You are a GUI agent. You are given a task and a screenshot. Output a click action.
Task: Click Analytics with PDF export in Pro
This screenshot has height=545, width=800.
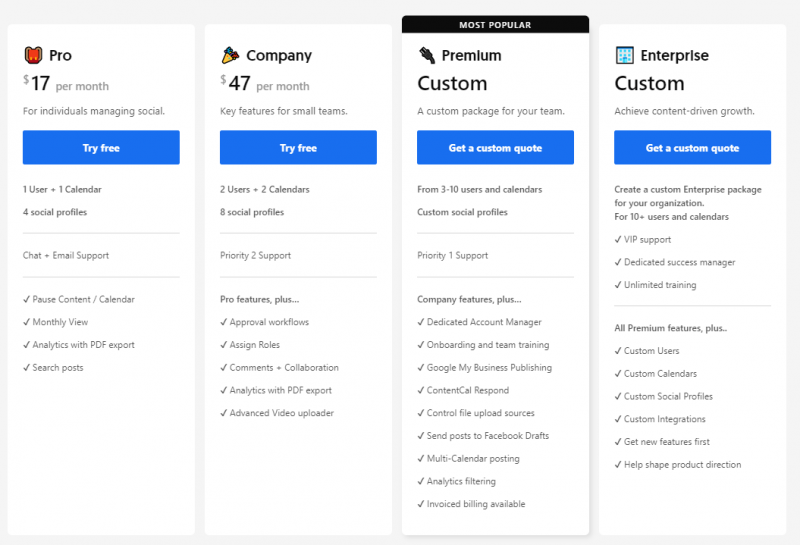[x=84, y=345]
